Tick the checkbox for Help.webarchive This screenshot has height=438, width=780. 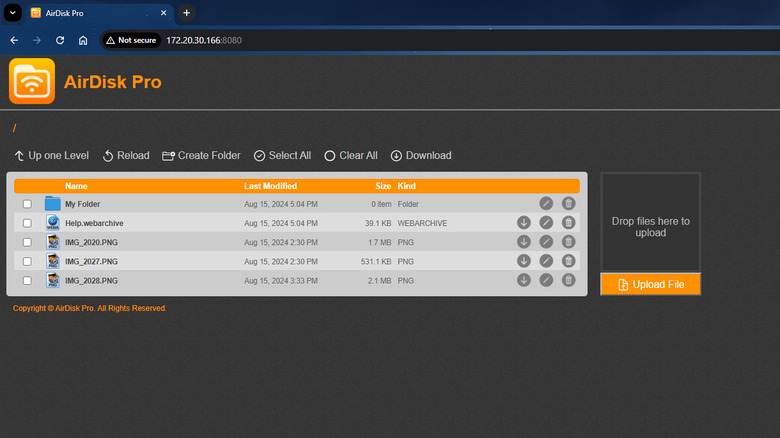coord(27,223)
